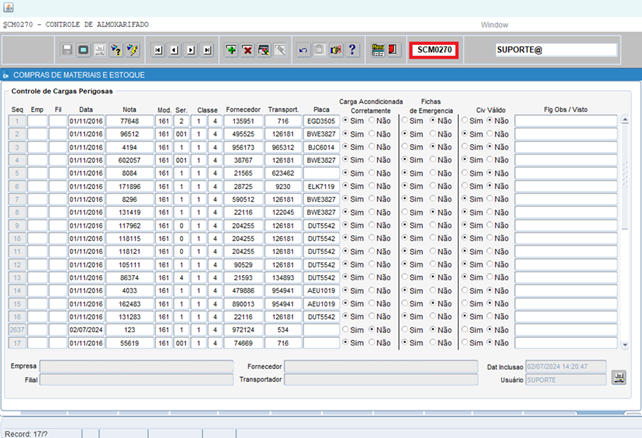Select Sim for Fichas de Emergencia row 13
Screen dimensions: 642x438
point(405,277)
